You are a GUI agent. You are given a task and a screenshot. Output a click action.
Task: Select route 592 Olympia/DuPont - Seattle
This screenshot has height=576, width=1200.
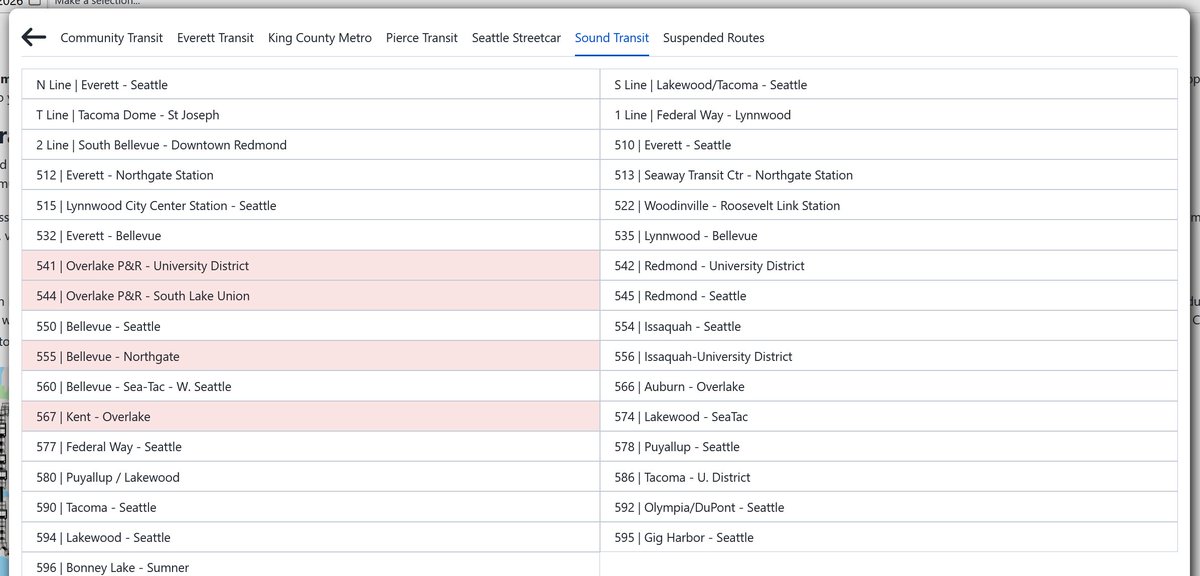pyautogui.click(x=888, y=507)
